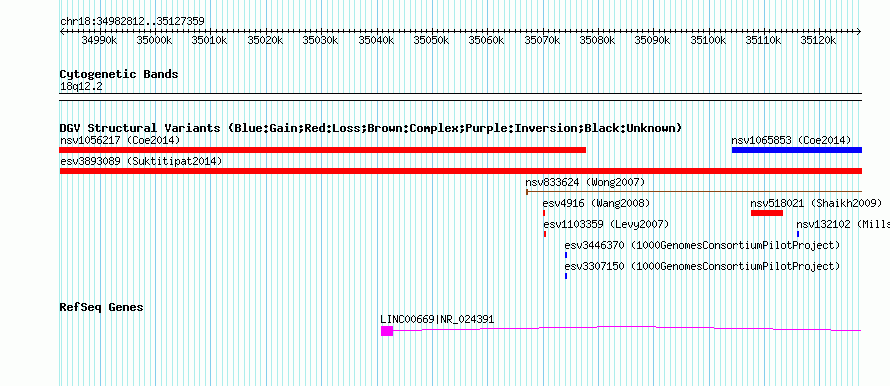Click the nsv518021 (Shaikh2009) label
Screen dimensions: 890x386
pos(816,203)
